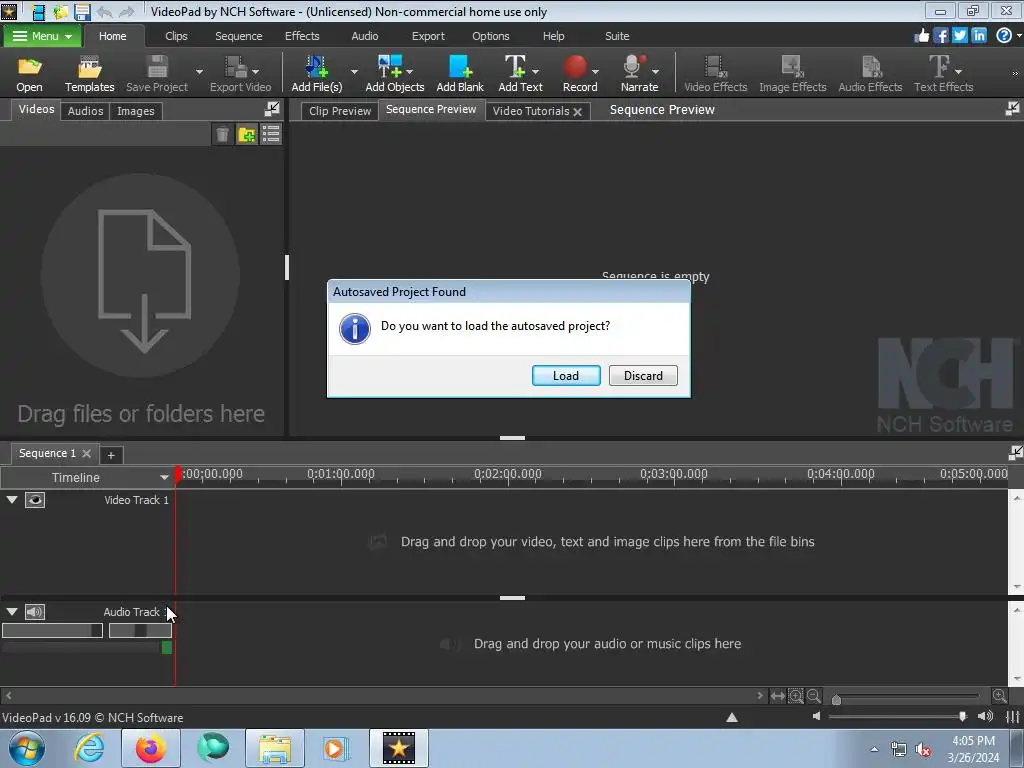The width and height of the screenshot is (1024, 768).
Task: Switch to the Clip Preview tab
Action: pyautogui.click(x=340, y=111)
